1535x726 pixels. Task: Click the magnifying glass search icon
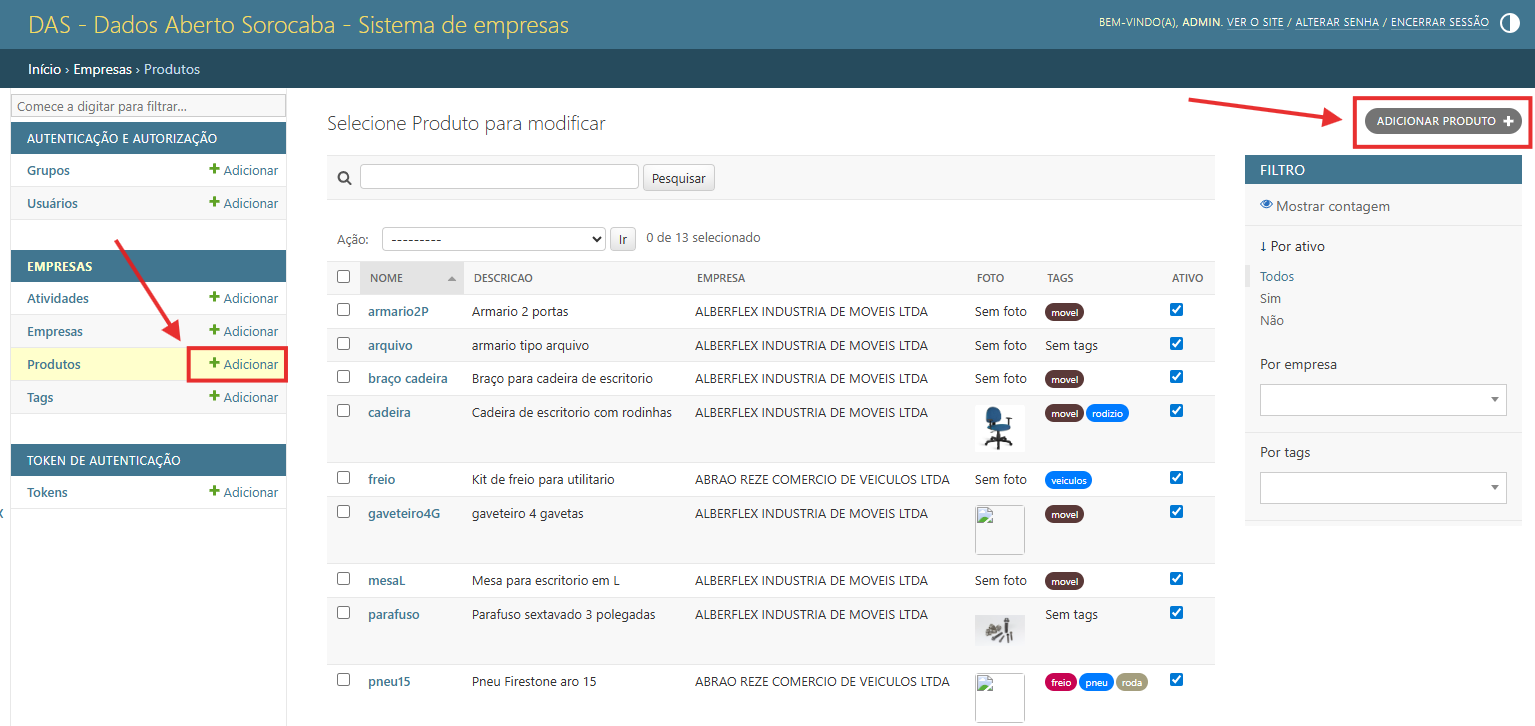(344, 178)
